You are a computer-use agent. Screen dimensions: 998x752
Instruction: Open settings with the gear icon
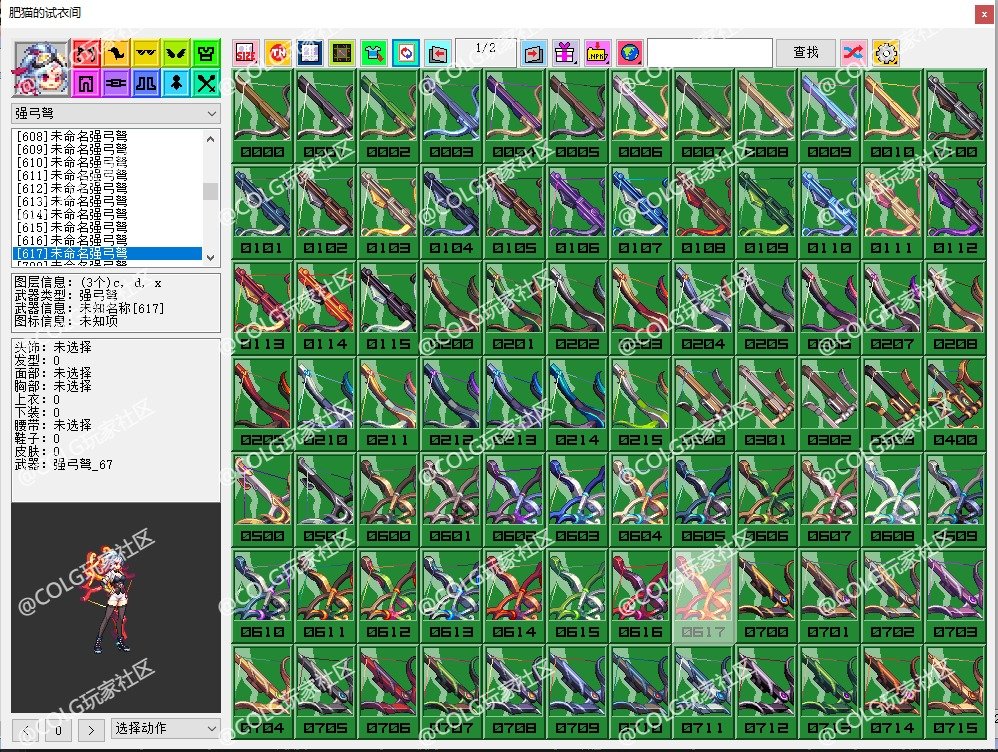pyautogui.click(x=886, y=53)
